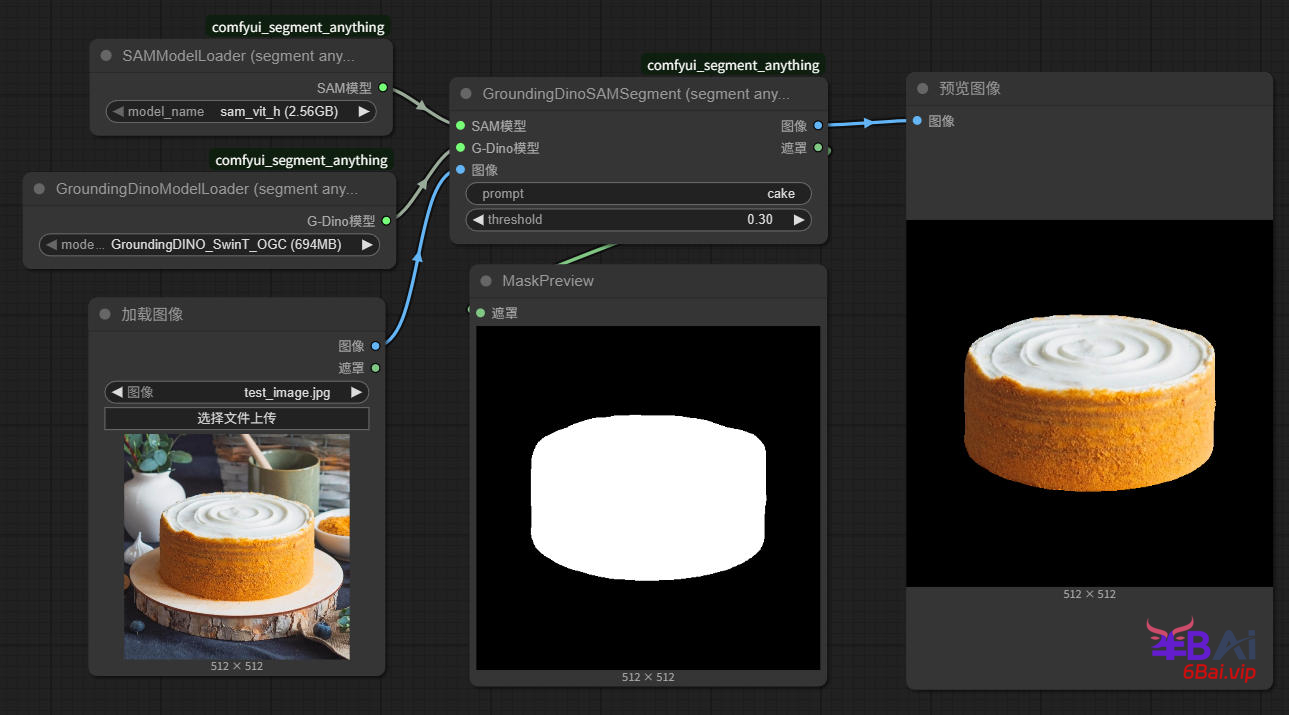Click MaskPreview node's 遮罩 input port
This screenshot has width=1289, height=715.
(481, 313)
